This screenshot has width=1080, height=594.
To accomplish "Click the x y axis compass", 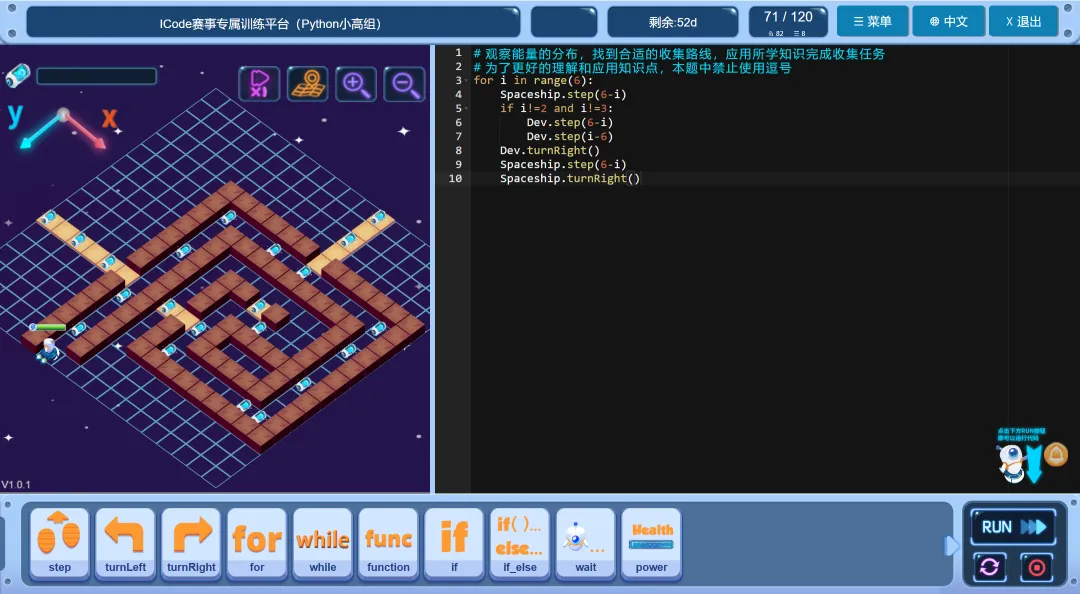I will pos(63,127).
